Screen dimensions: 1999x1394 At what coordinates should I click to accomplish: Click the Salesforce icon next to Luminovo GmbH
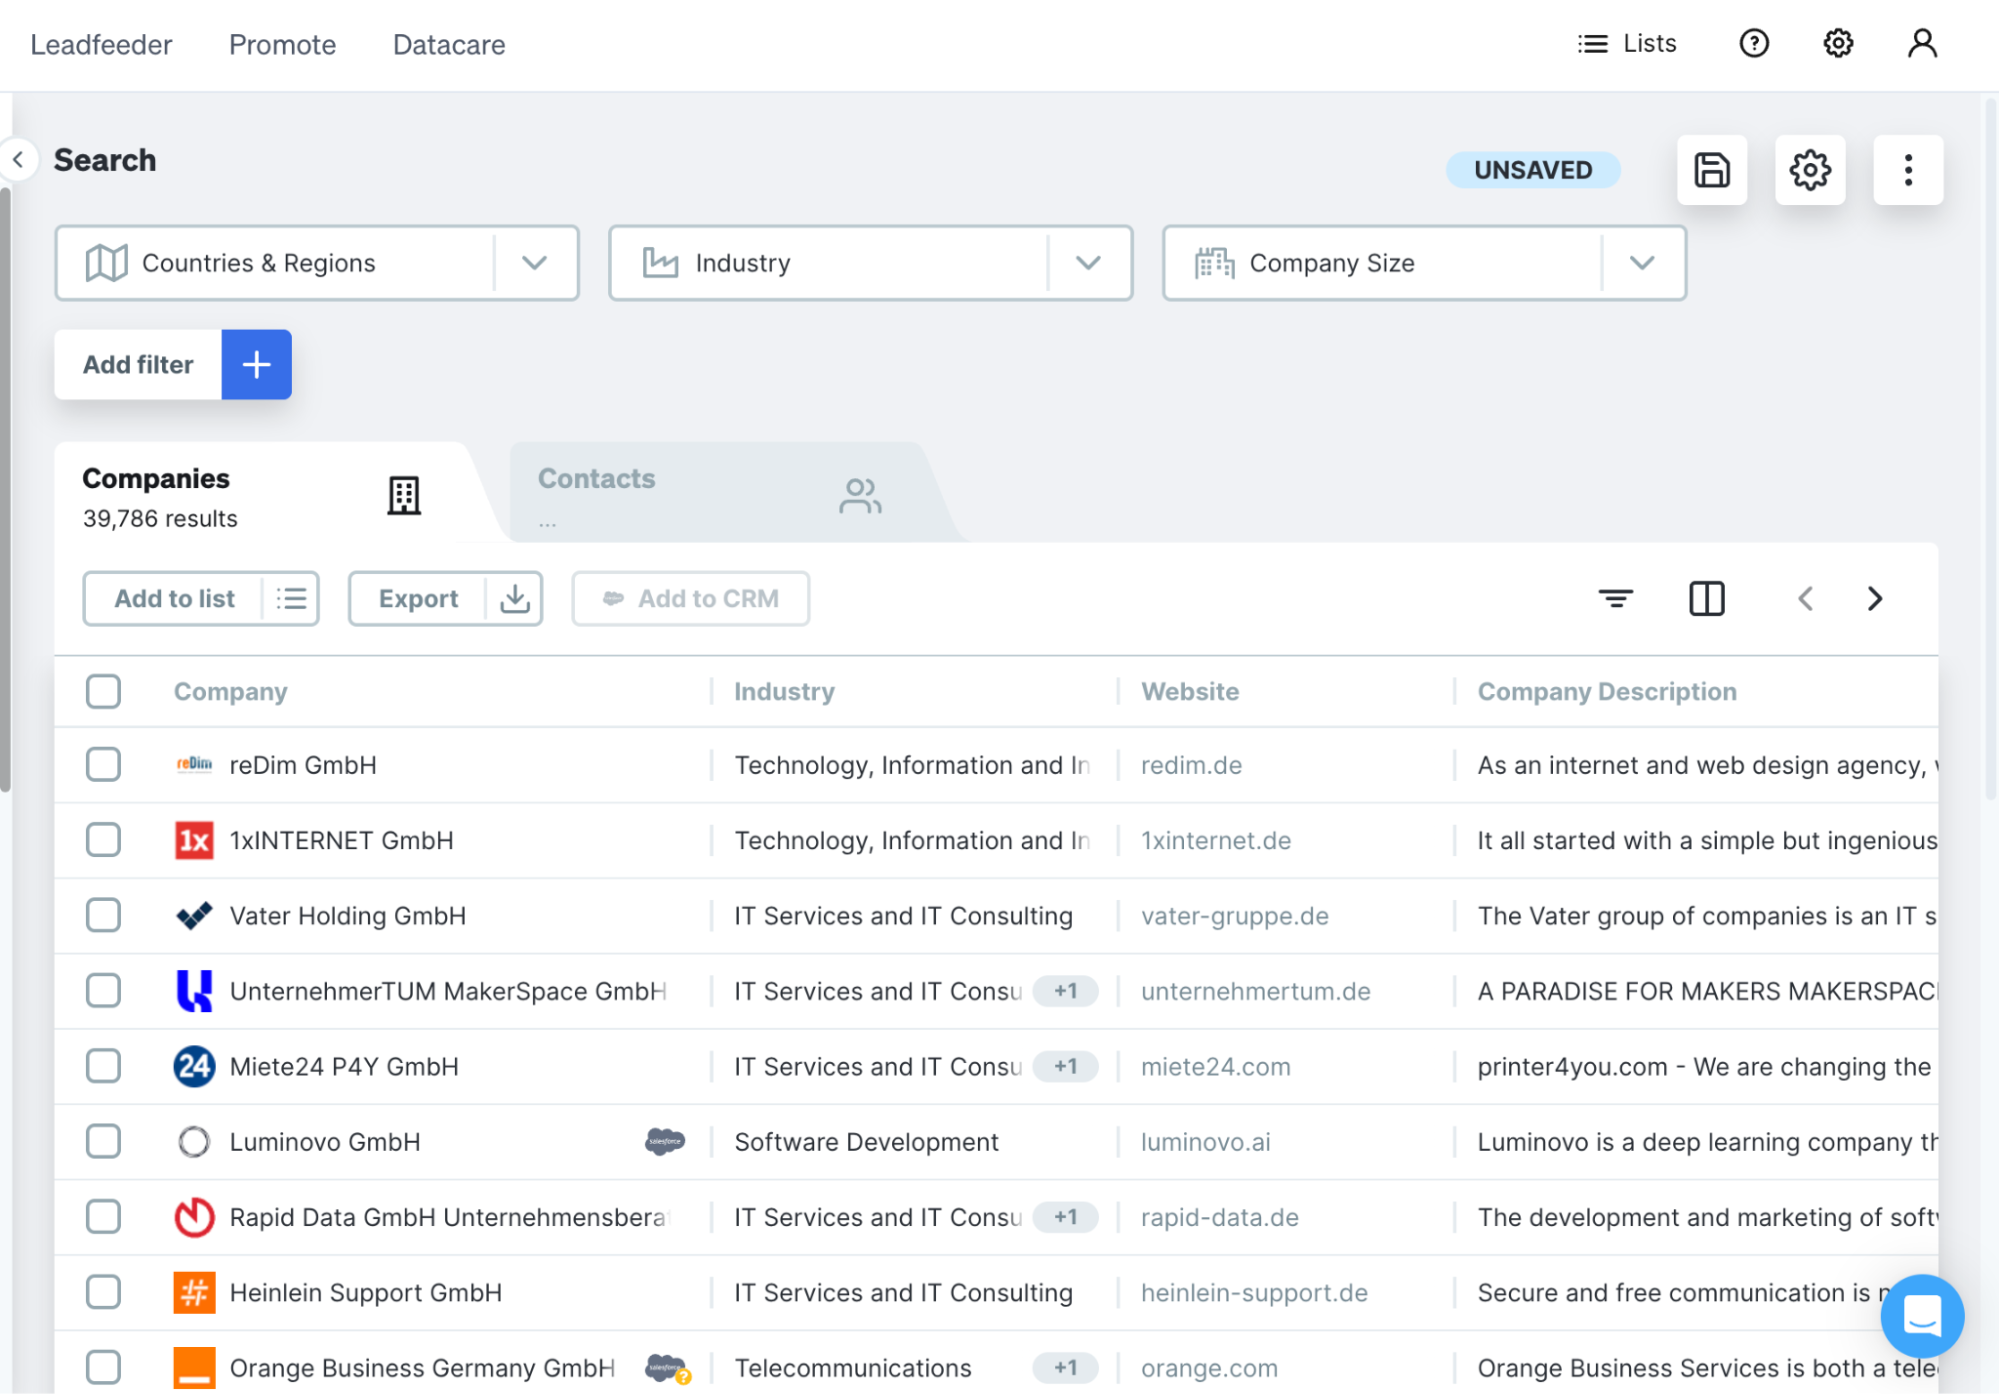coord(663,1141)
